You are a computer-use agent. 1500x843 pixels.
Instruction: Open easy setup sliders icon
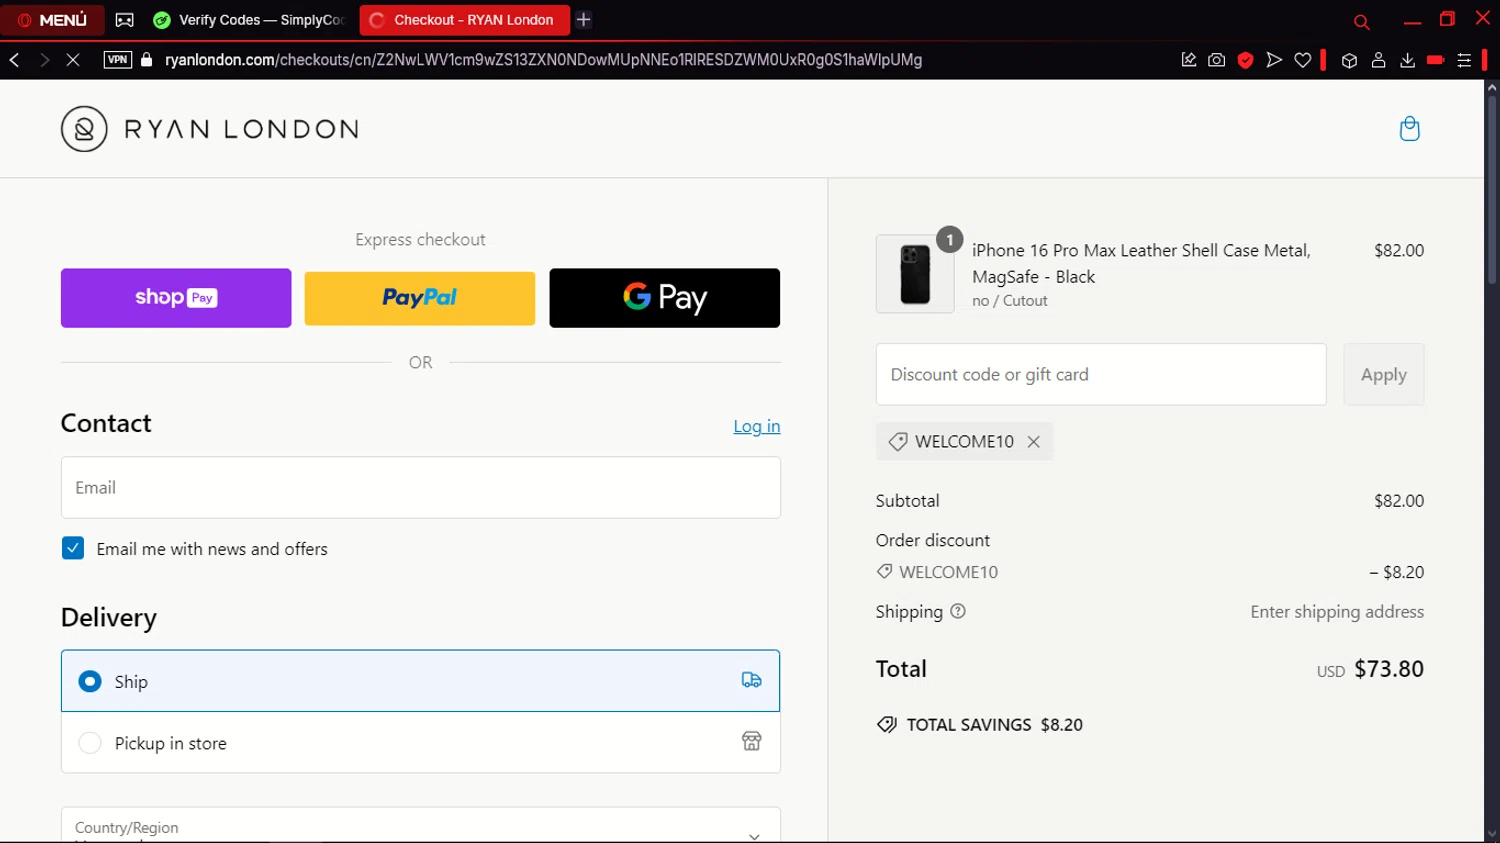(x=1464, y=60)
